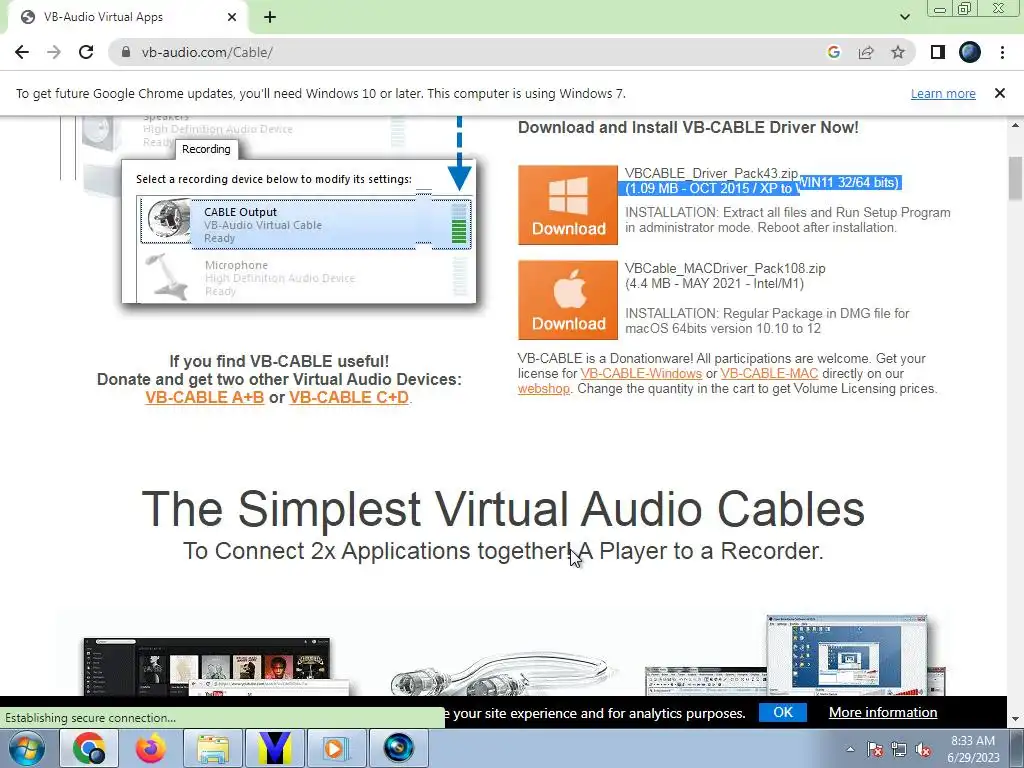Open Windows Explorer folder icon
This screenshot has height=768, width=1024.
pos(213,748)
